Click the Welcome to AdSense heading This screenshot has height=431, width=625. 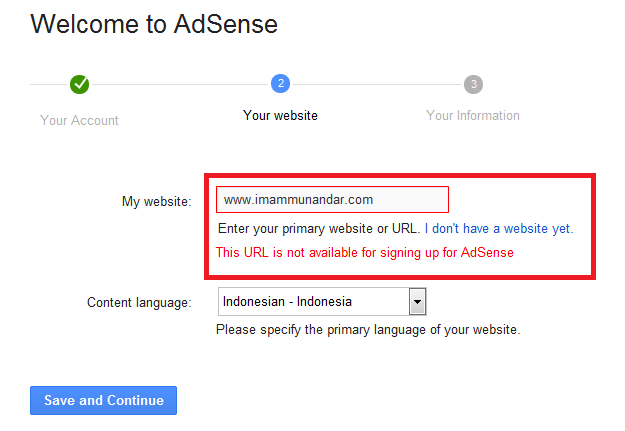[154, 25]
